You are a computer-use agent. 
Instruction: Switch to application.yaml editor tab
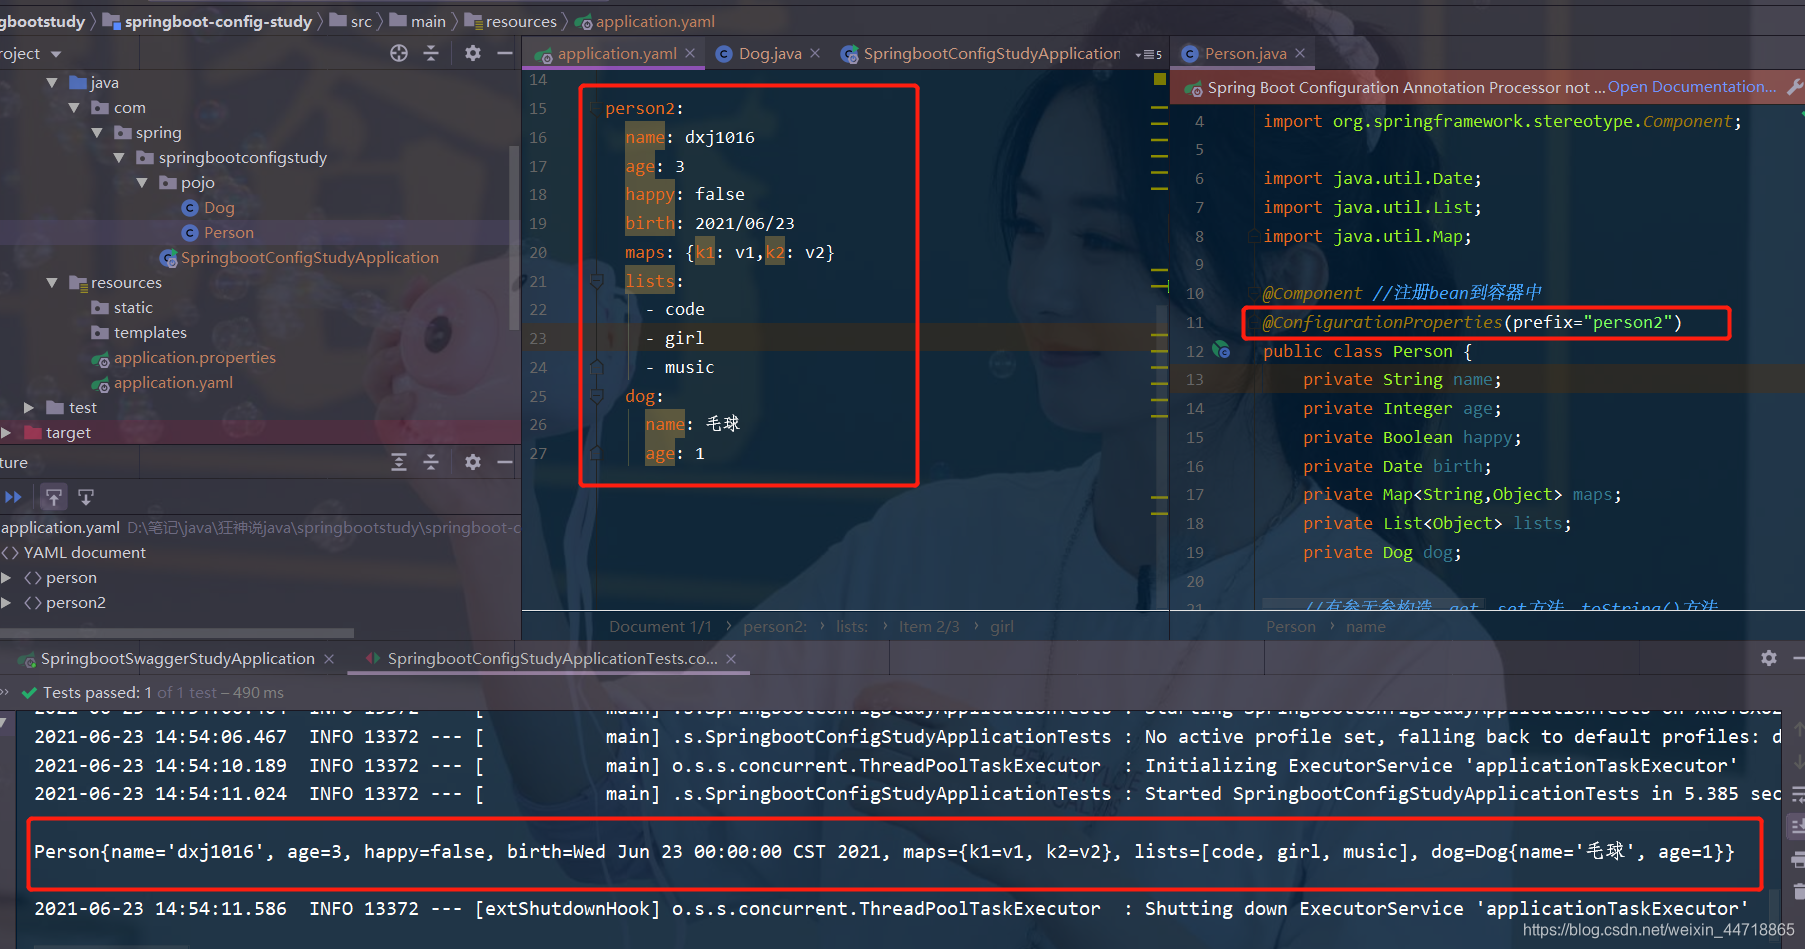(x=616, y=53)
